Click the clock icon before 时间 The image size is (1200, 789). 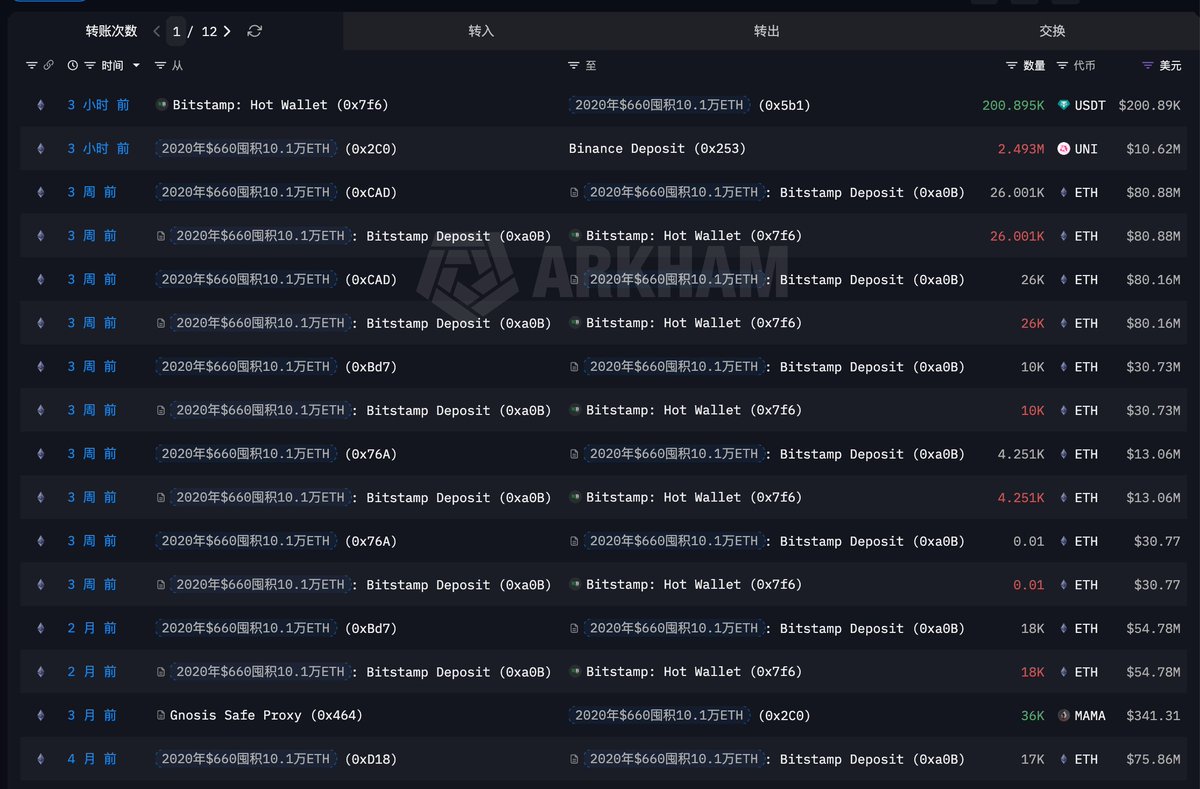click(73, 65)
